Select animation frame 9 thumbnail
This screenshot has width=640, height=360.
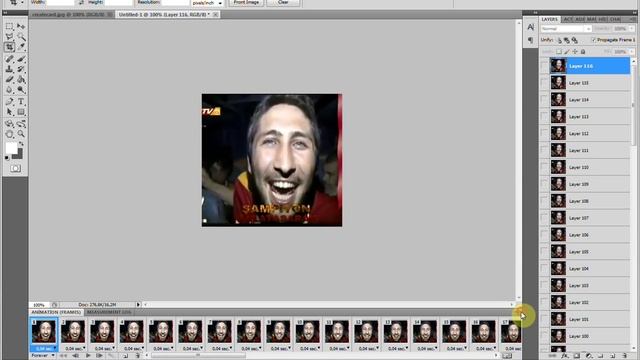(278, 331)
